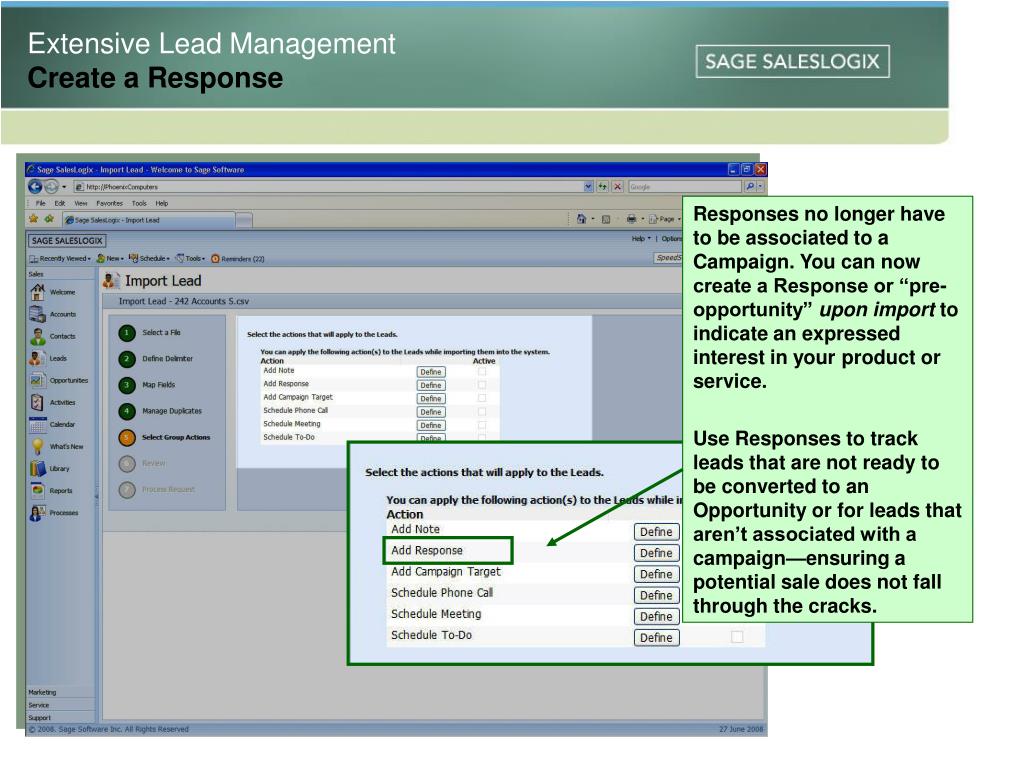Screen dimensions: 1024x768
Task: Open the Recently Viewed dropdown
Action: (x=59, y=259)
